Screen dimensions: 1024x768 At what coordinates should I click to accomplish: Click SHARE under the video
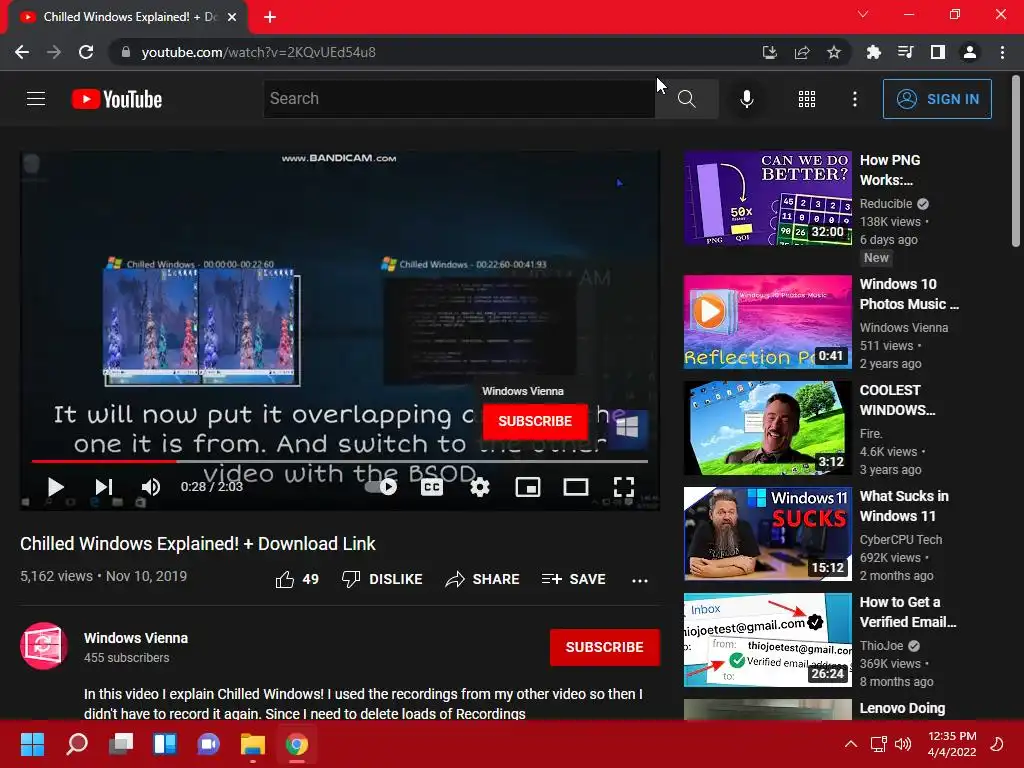[482, 579]
